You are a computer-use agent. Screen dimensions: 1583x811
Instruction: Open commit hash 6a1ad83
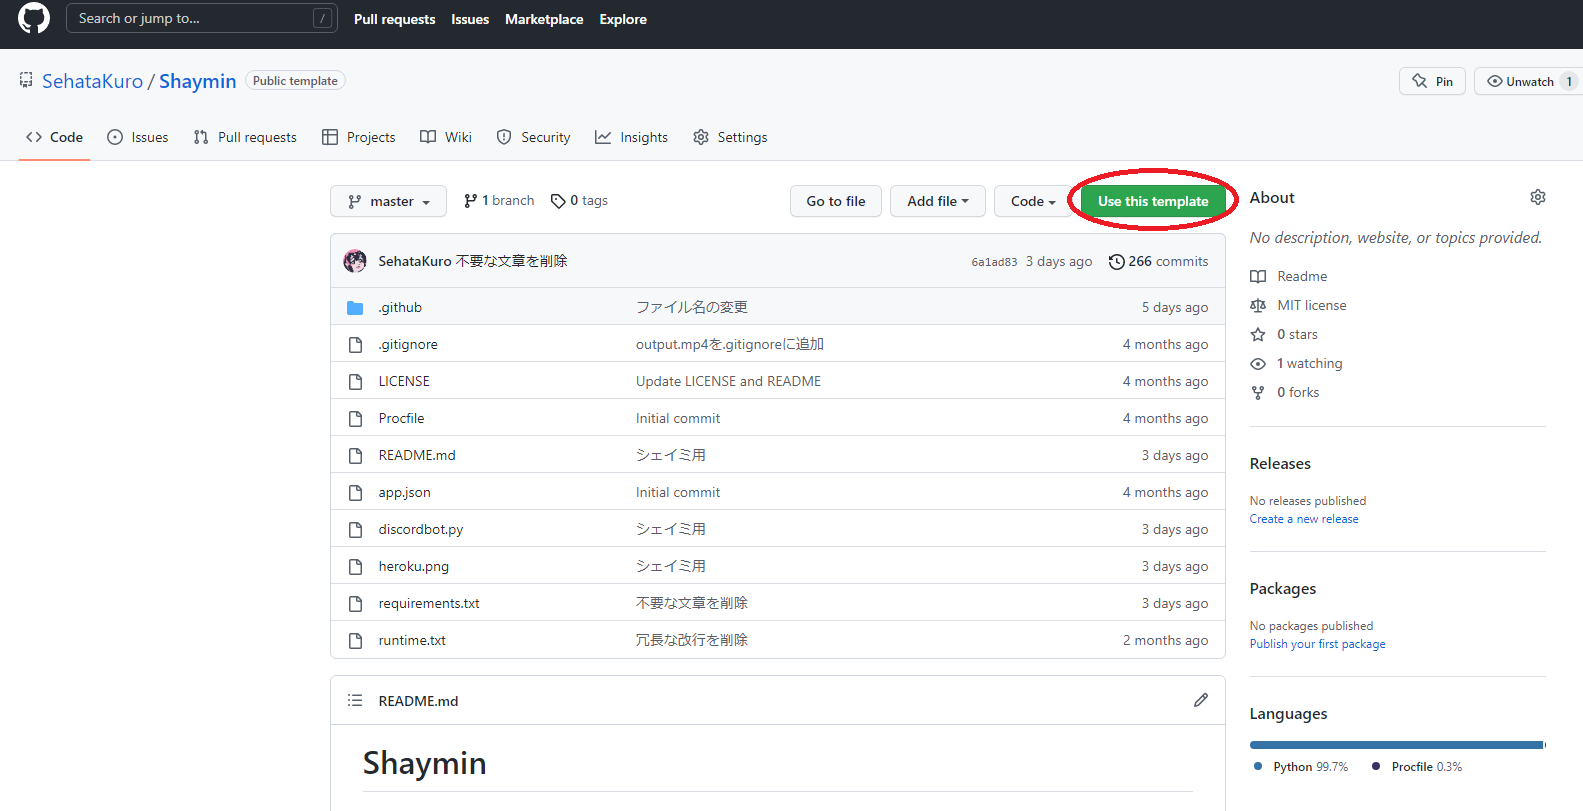994,262
